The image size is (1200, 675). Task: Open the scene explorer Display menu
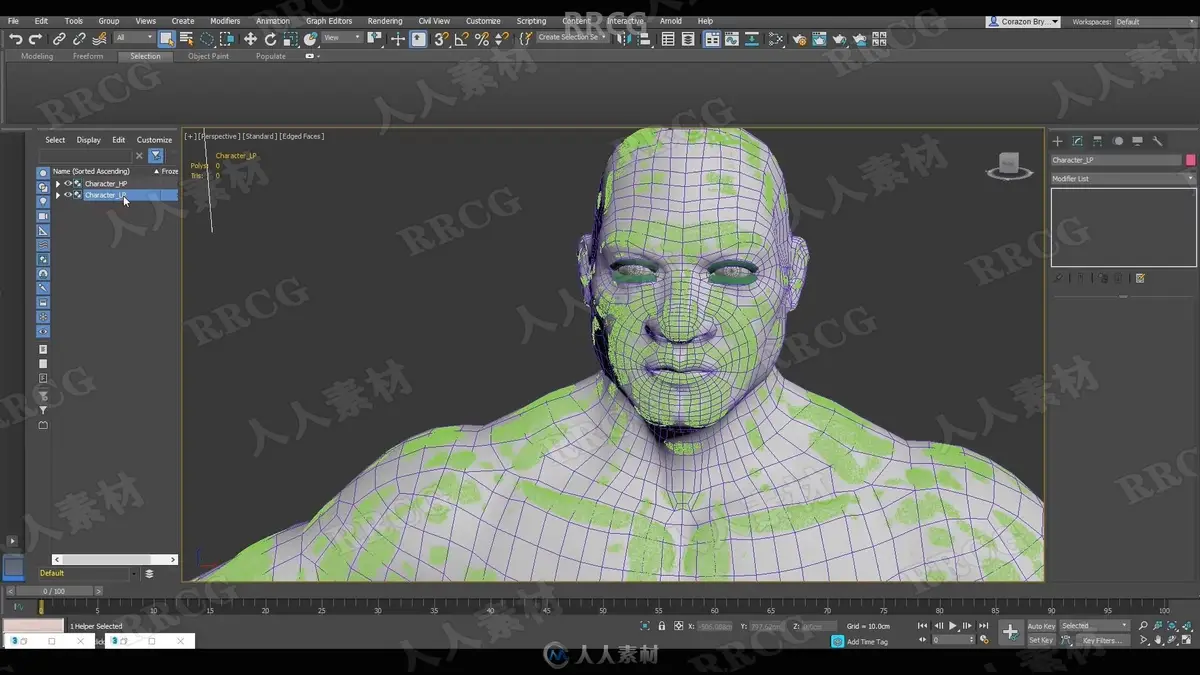[89, 140]
